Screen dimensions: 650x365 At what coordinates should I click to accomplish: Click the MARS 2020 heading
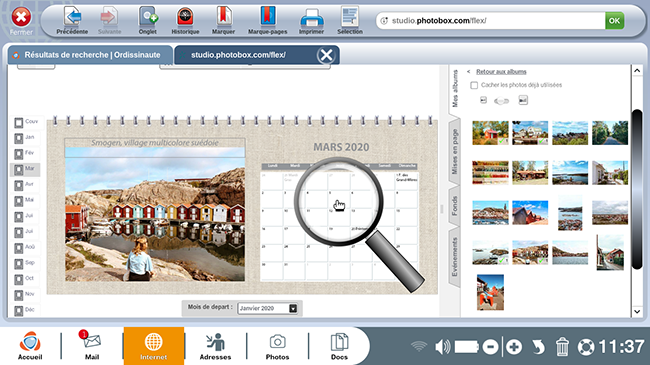coord(341,147)
